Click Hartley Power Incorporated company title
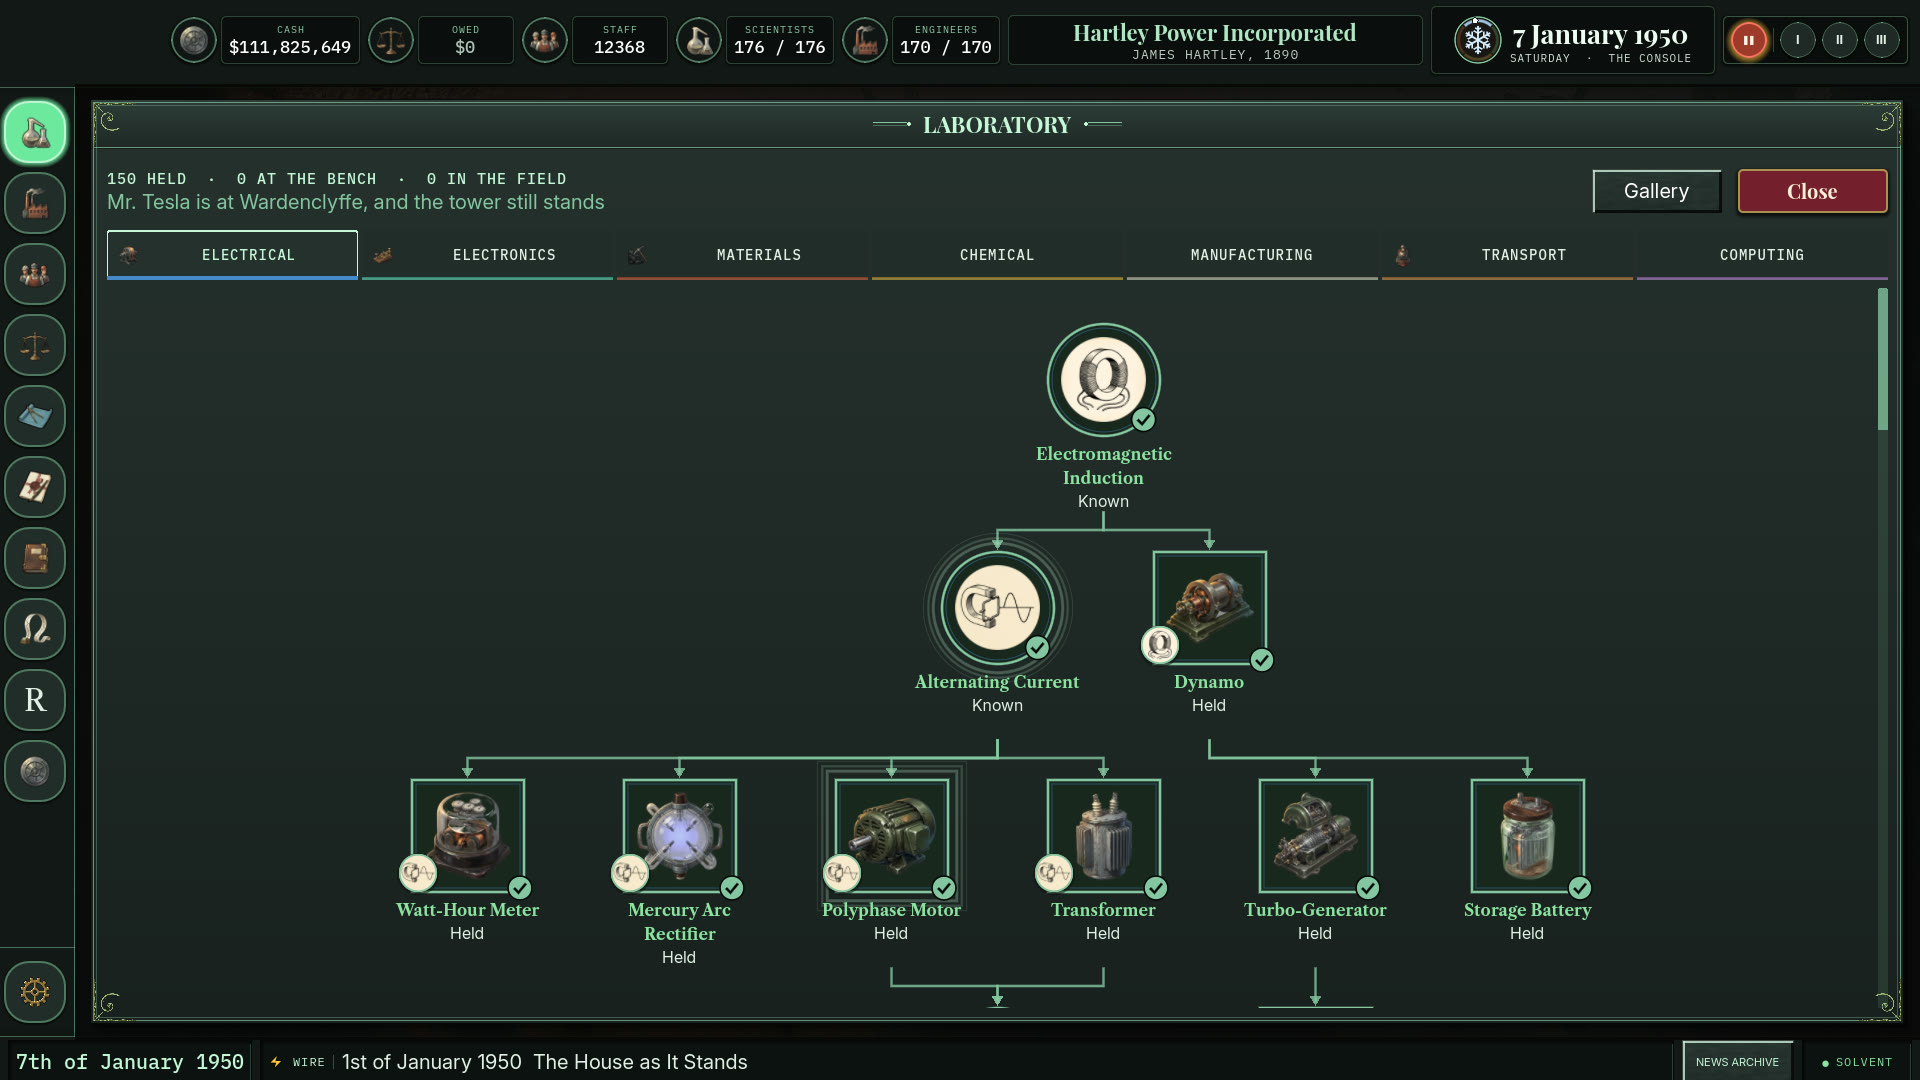The height and width of the screenshot is (1080, 1920). click(x=1214, y=33)
